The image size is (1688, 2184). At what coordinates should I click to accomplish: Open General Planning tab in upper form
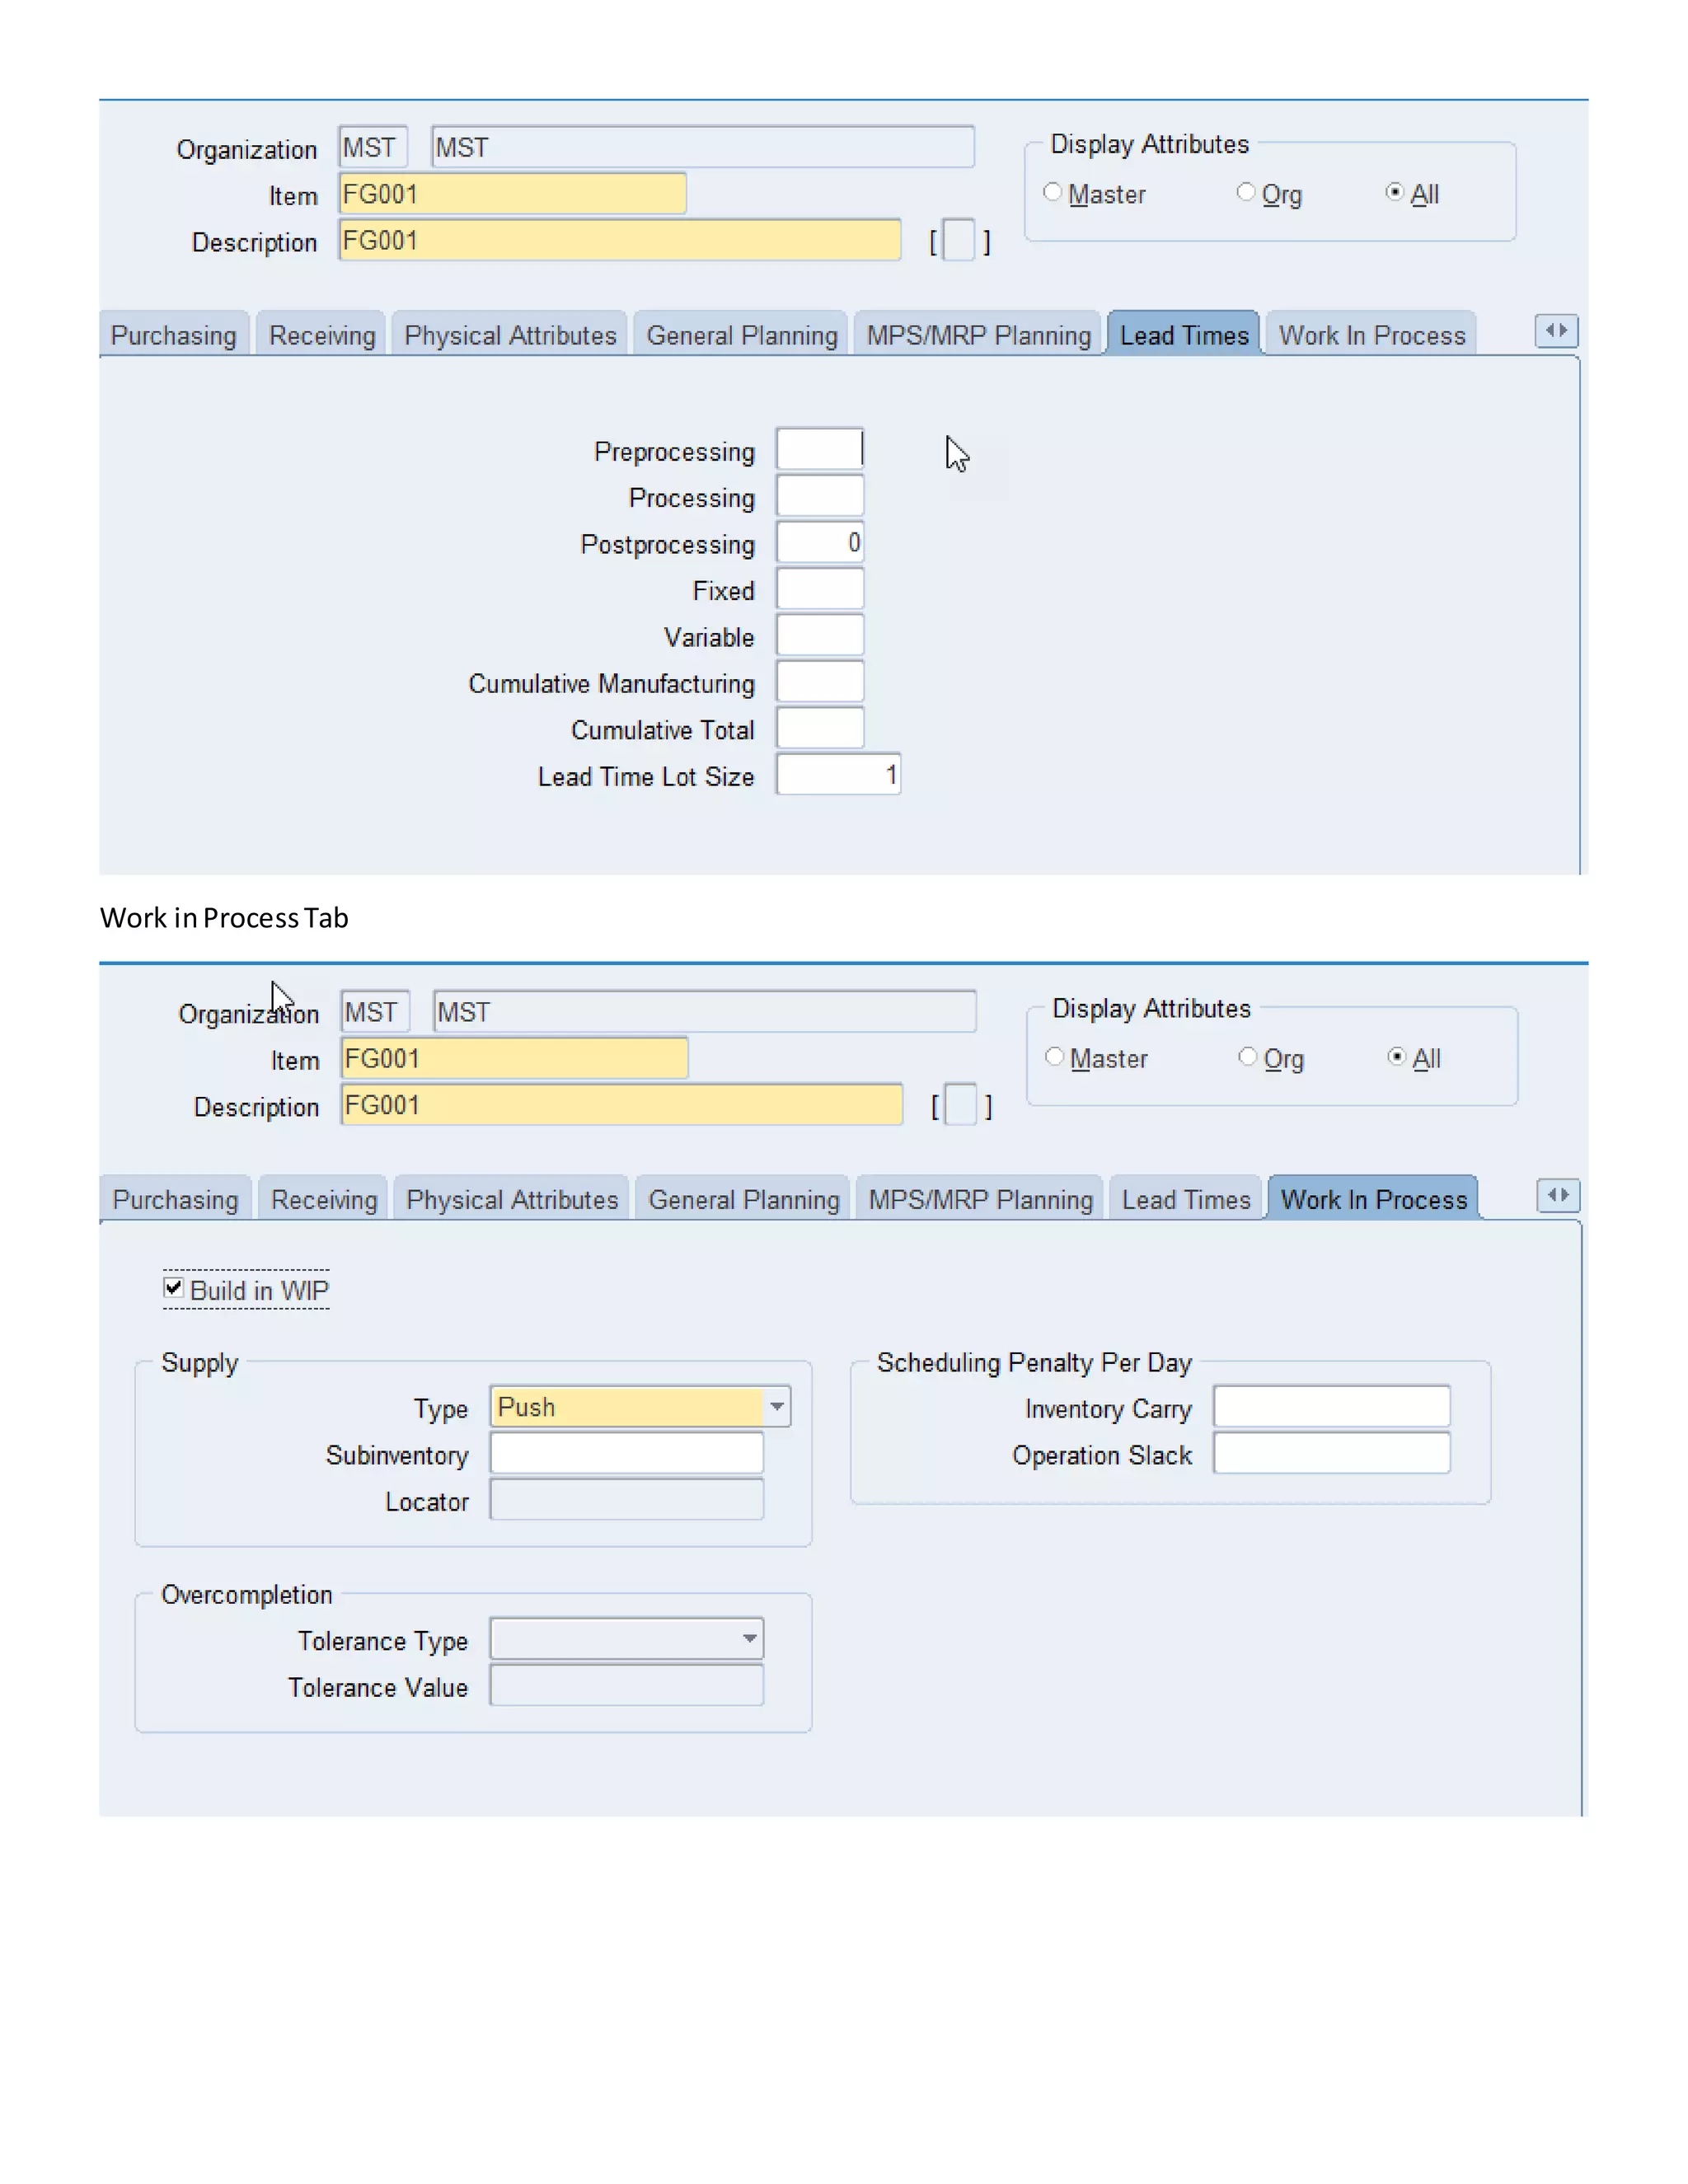(742, 335)
